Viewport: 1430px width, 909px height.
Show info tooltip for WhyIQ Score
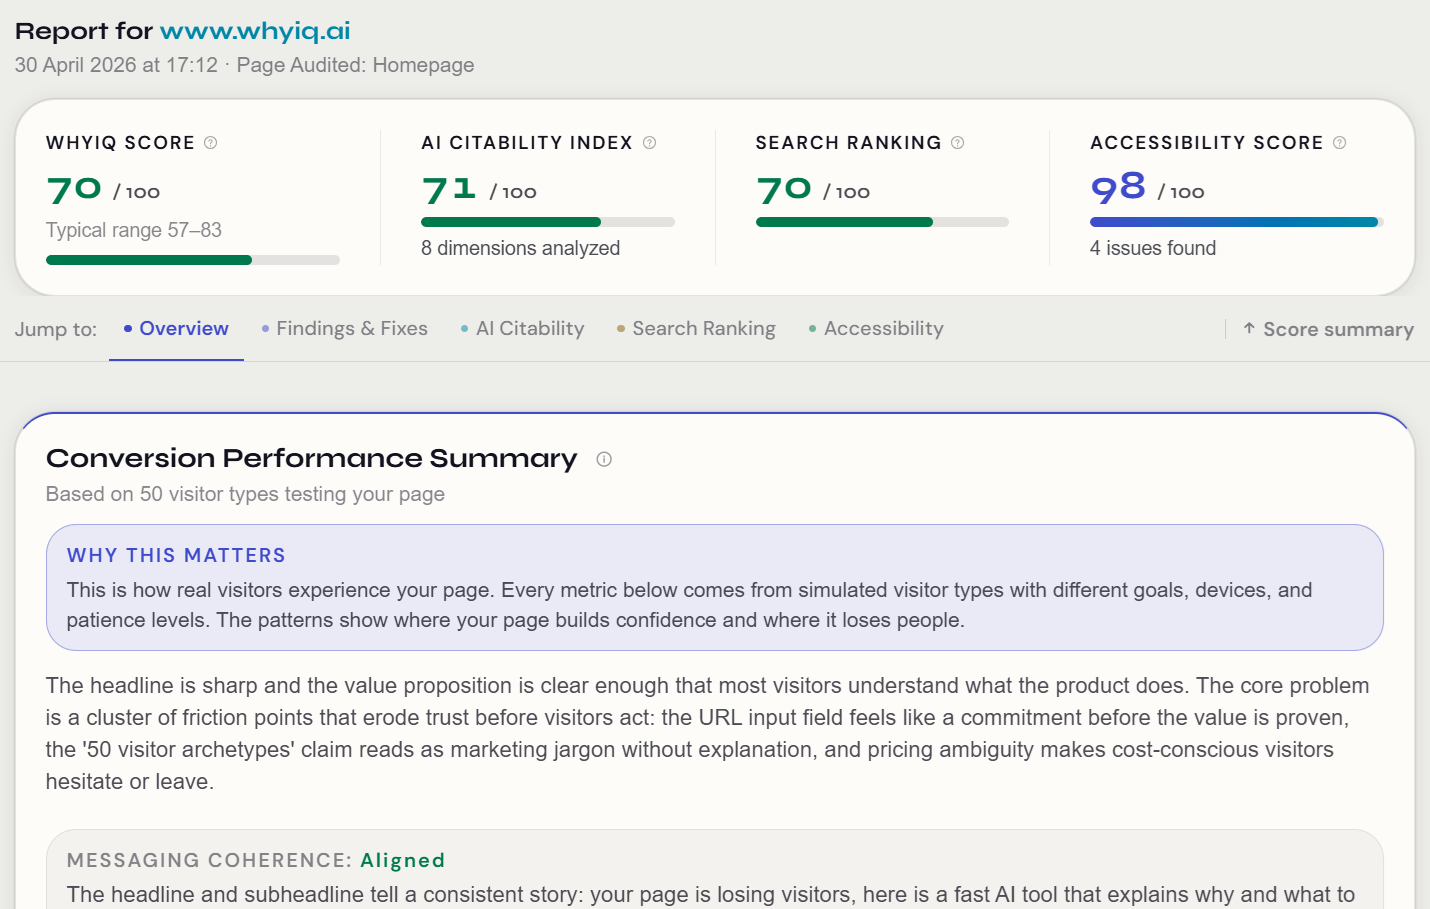(210, 143)
